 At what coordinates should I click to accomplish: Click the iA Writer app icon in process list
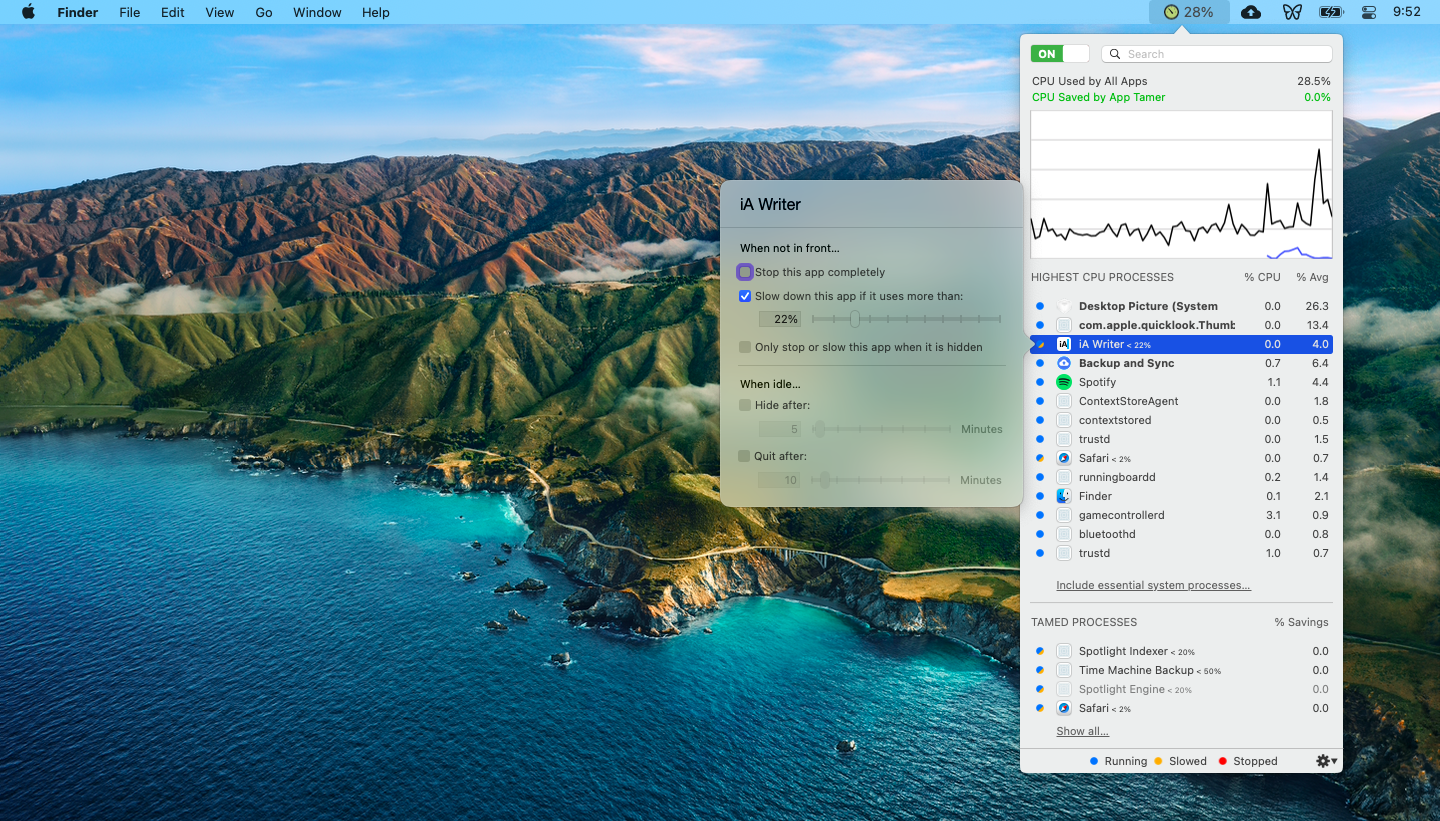pos(1064,344)
